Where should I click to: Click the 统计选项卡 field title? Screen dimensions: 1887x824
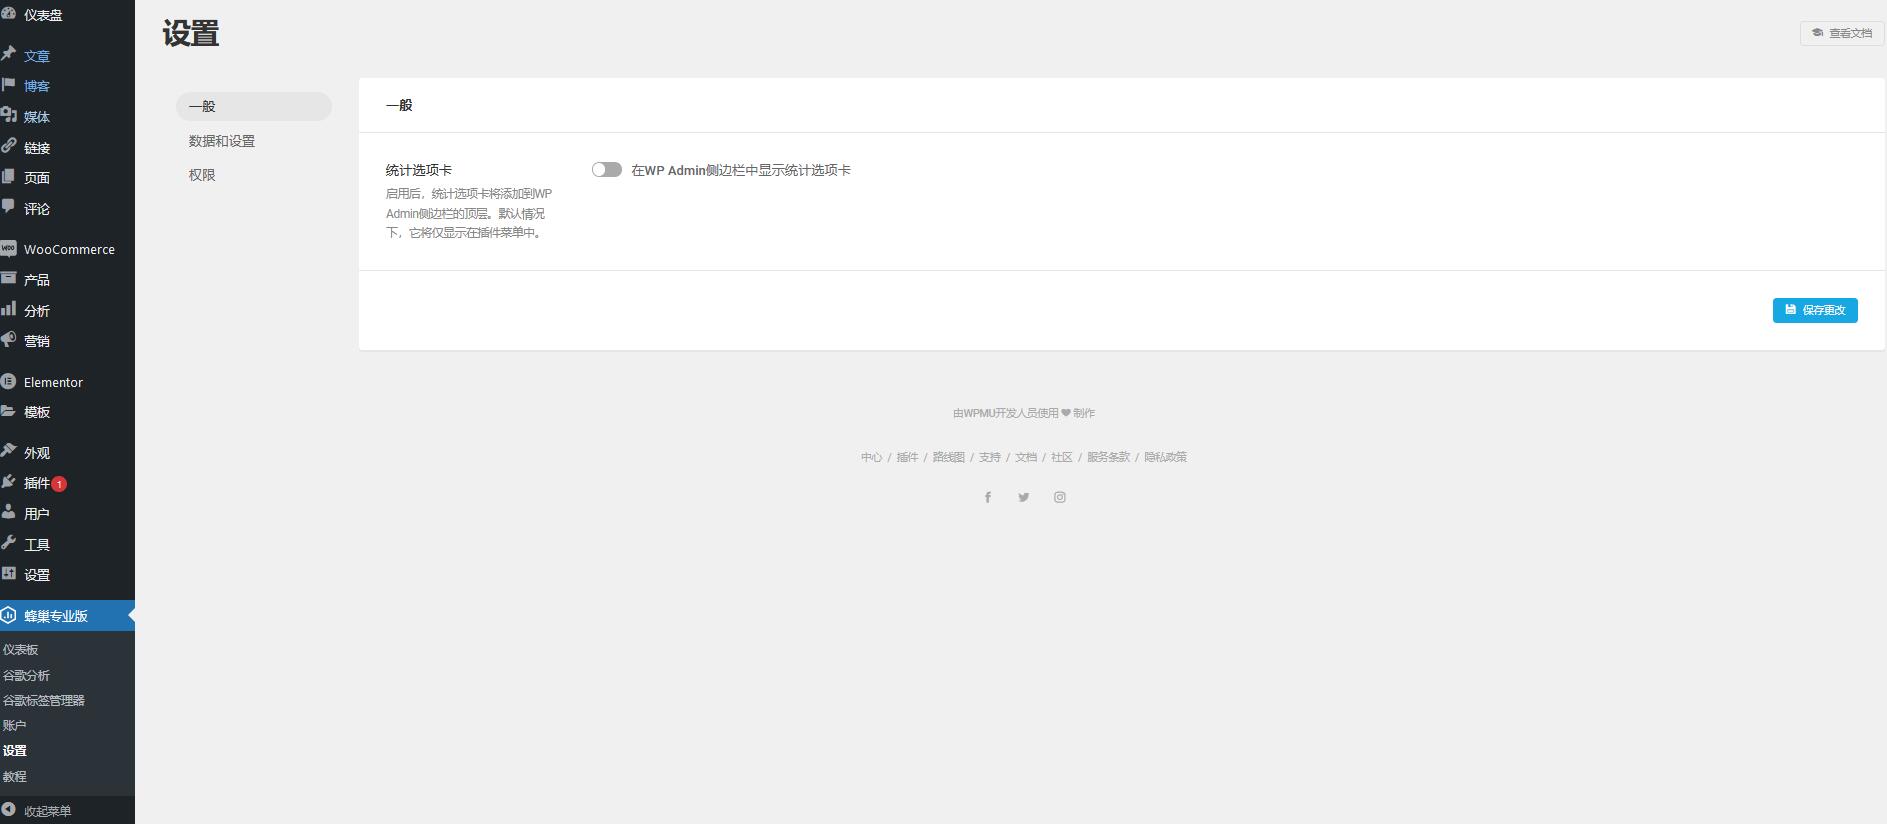tap(419, 170)
